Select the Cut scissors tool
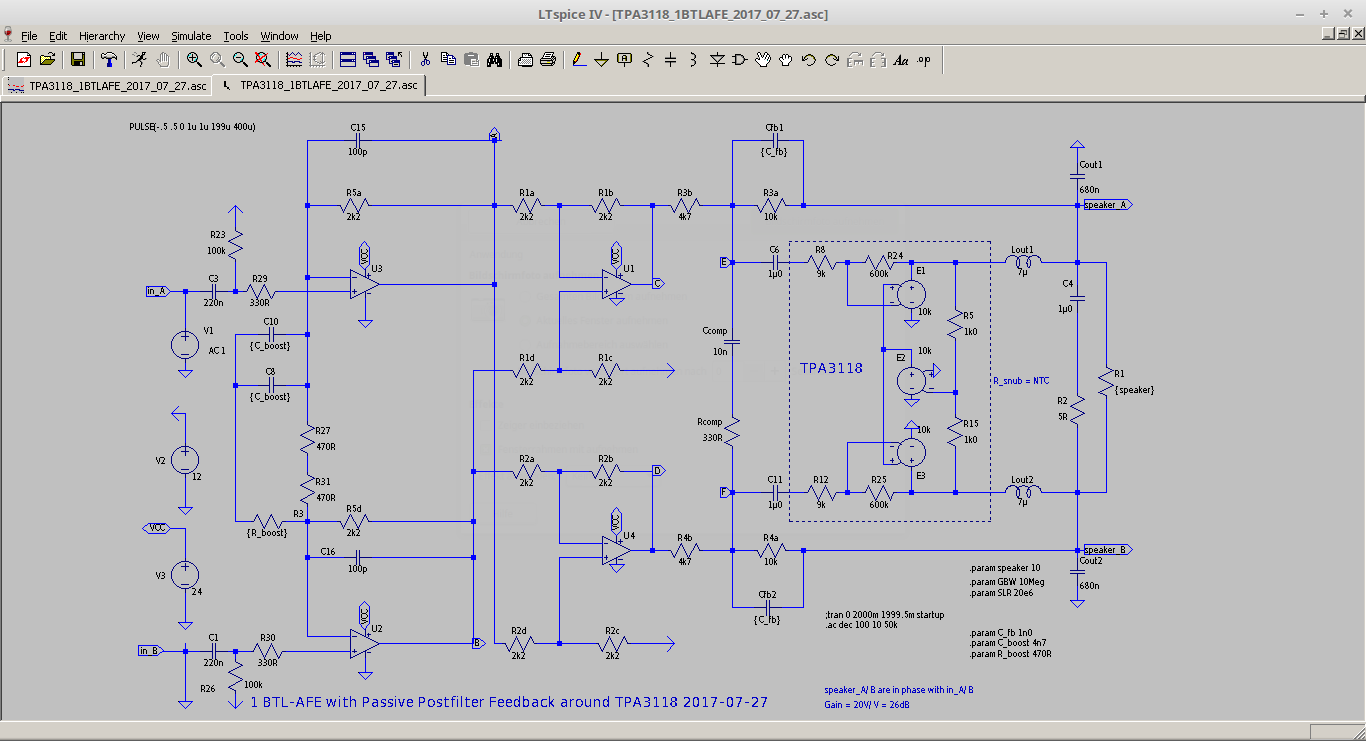 click(x=425, y=60)
